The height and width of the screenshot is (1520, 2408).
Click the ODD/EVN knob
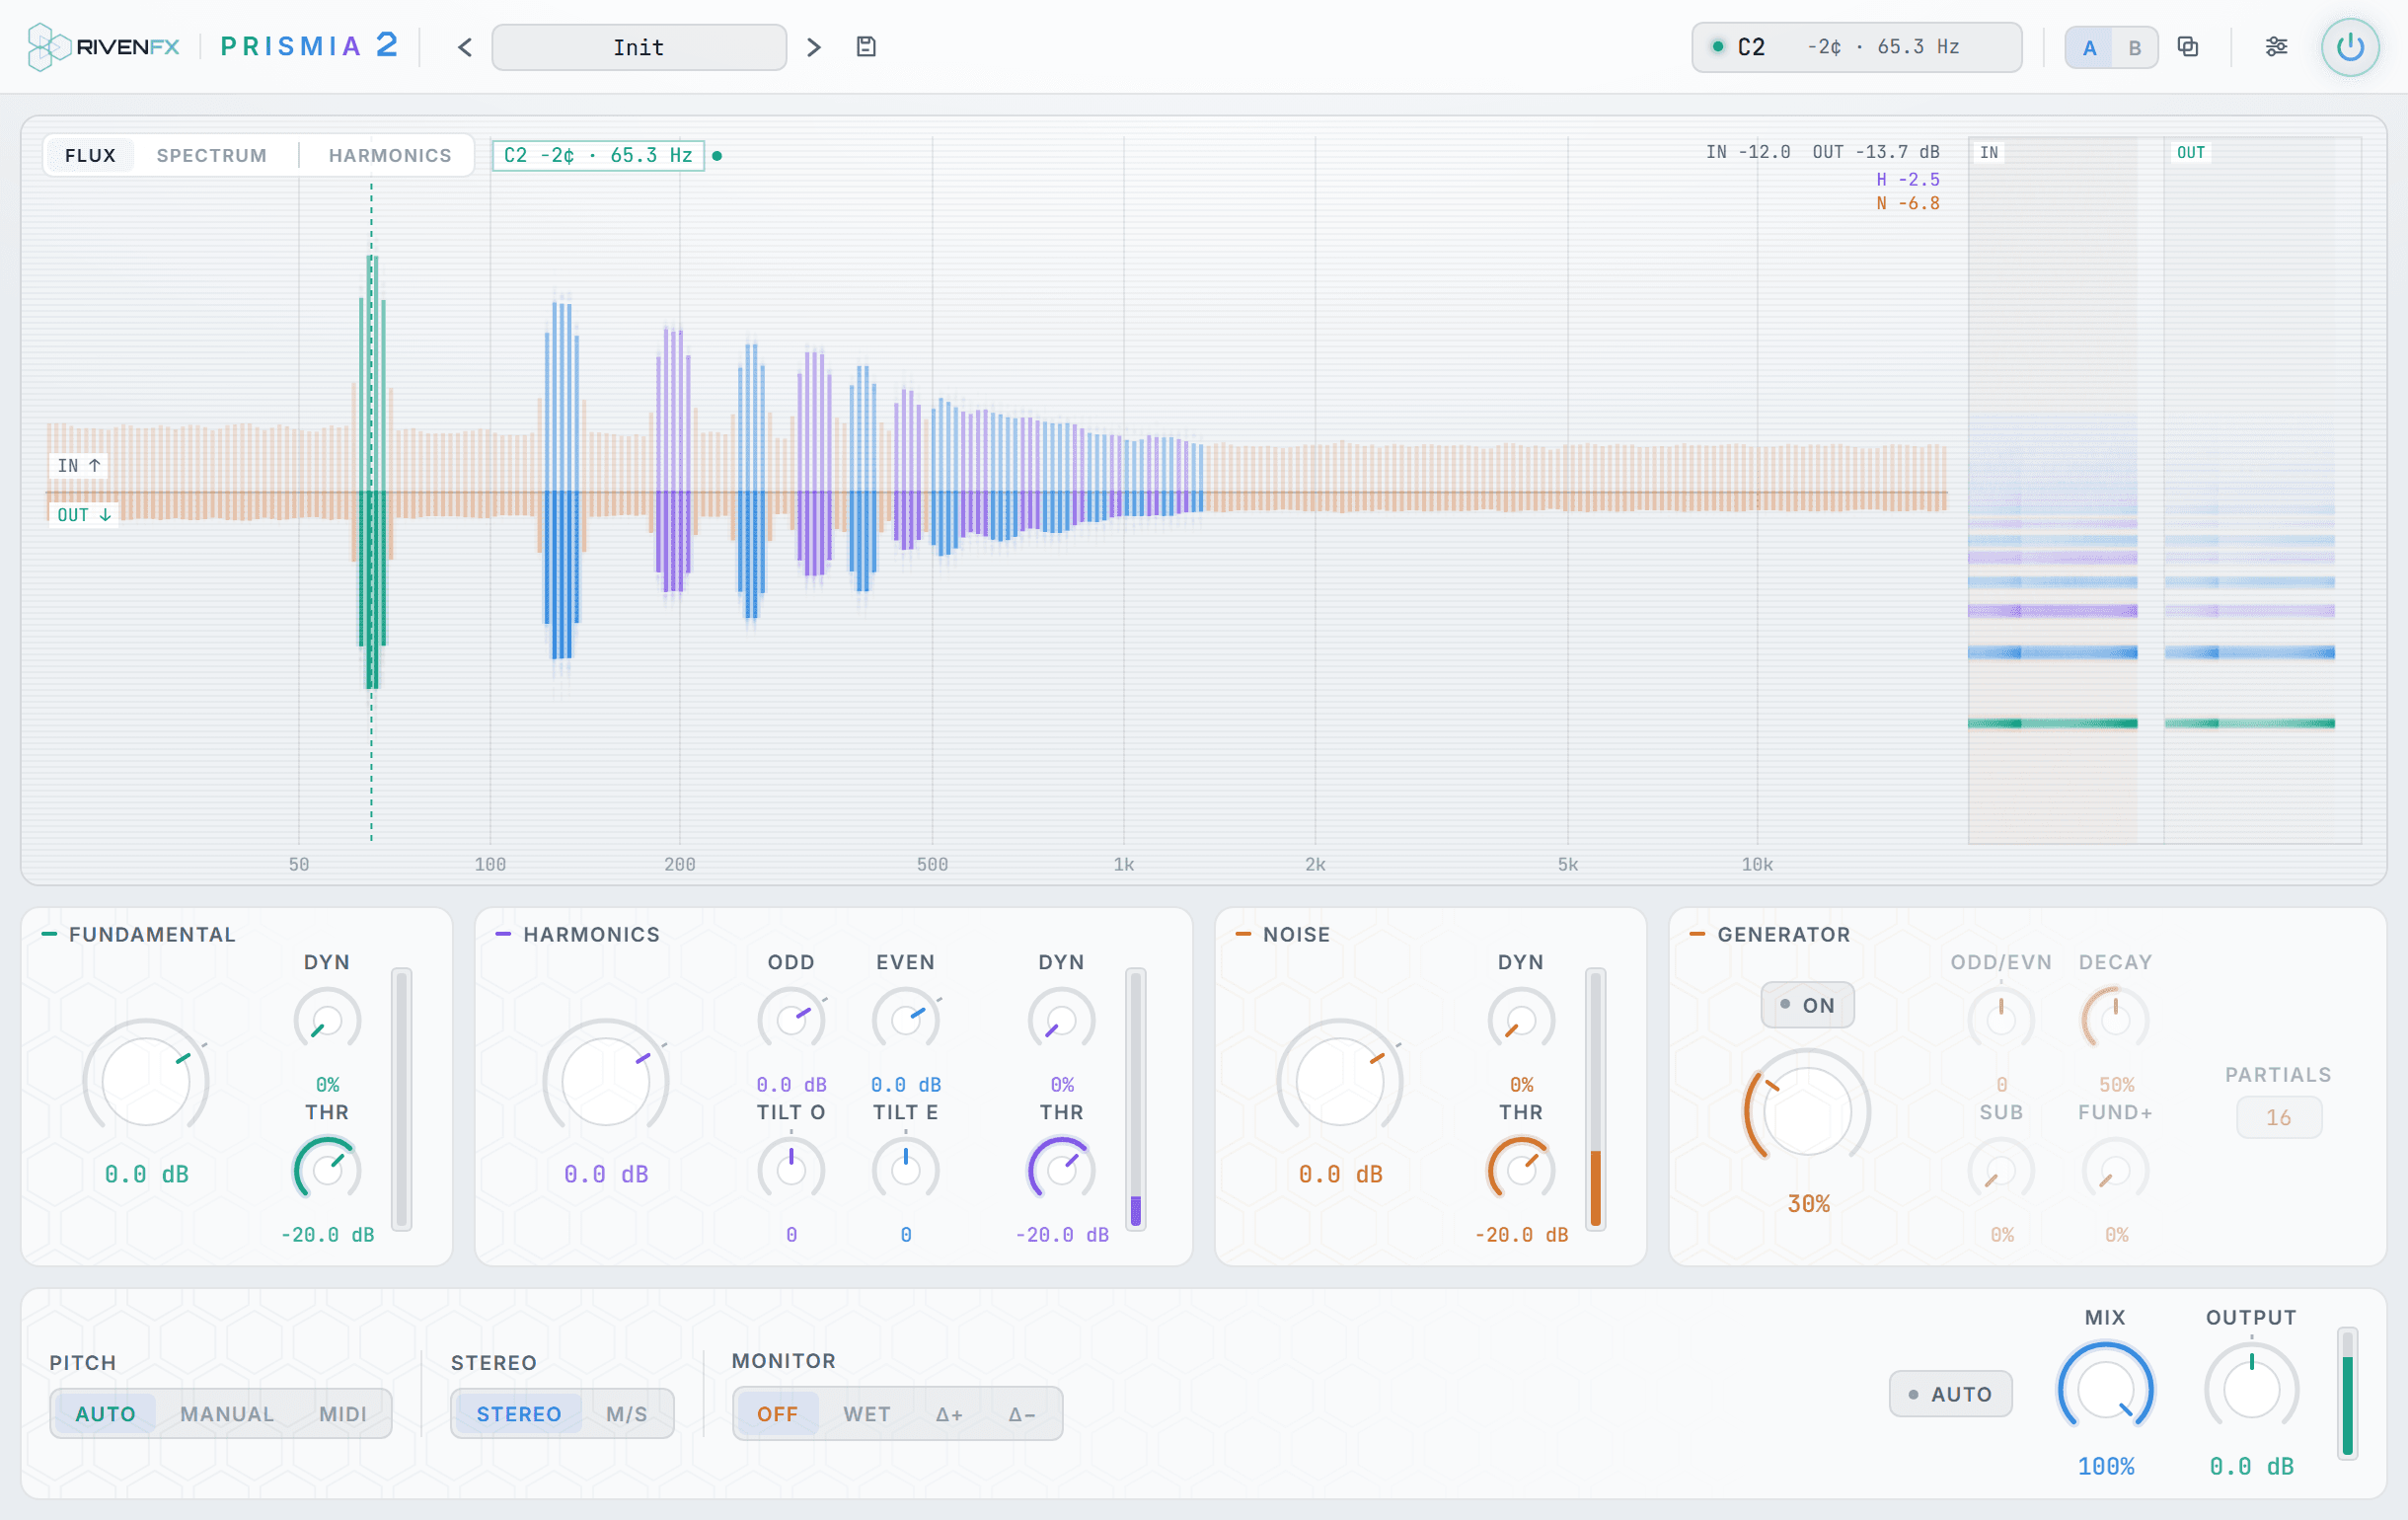(x=2001, y=1021)
